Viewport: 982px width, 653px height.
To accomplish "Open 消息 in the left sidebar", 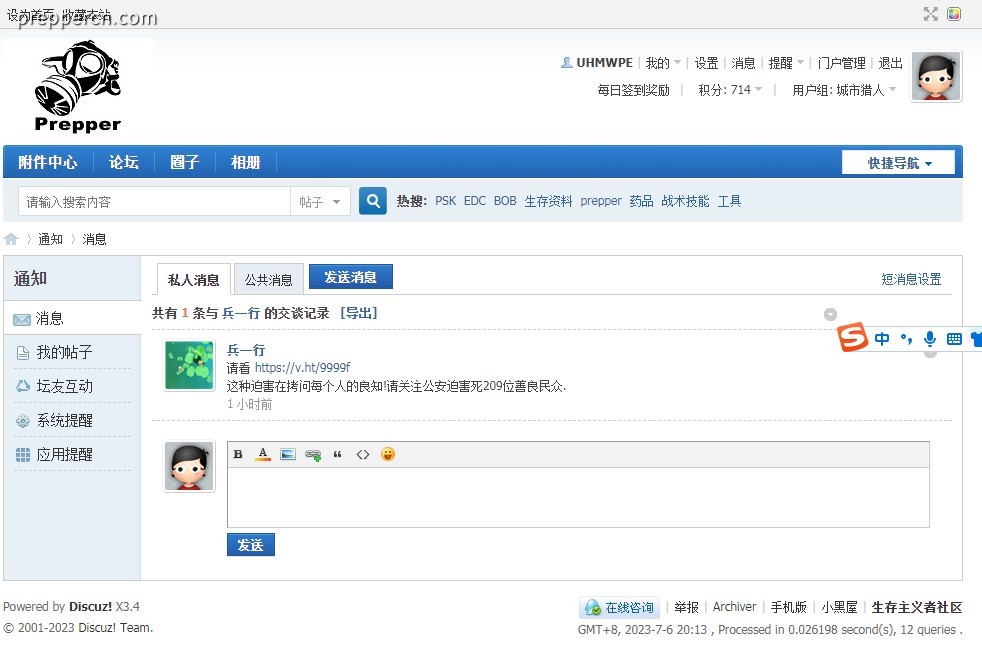I will click(49, 319).
